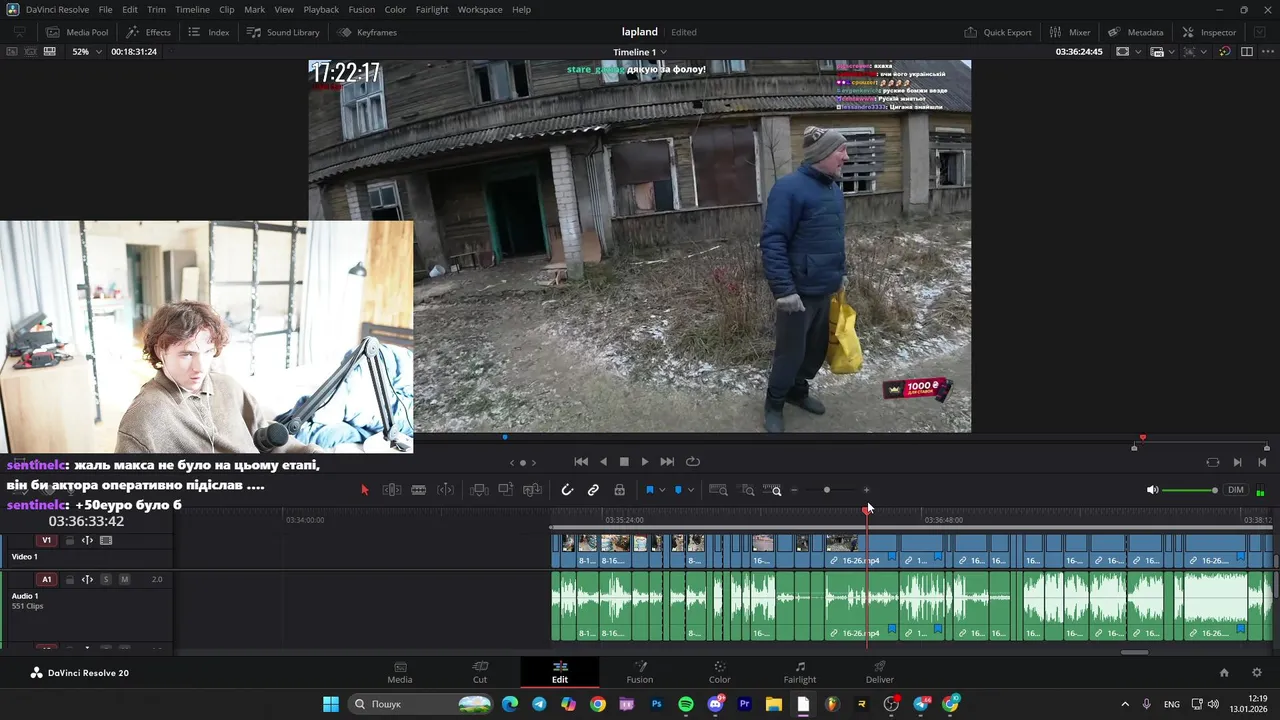Go to first frame in transport controls
The width and height of the screenshot is (1280, 720).
581,462
